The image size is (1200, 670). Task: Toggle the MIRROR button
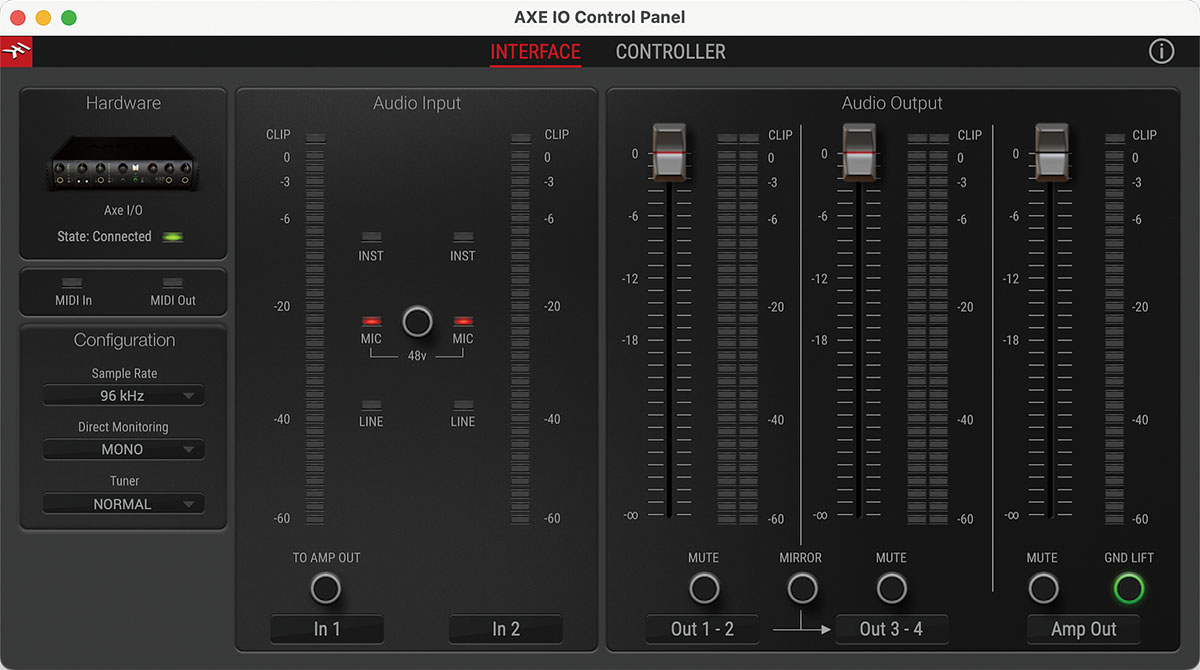pyautogui.click(x=802, y=588)
